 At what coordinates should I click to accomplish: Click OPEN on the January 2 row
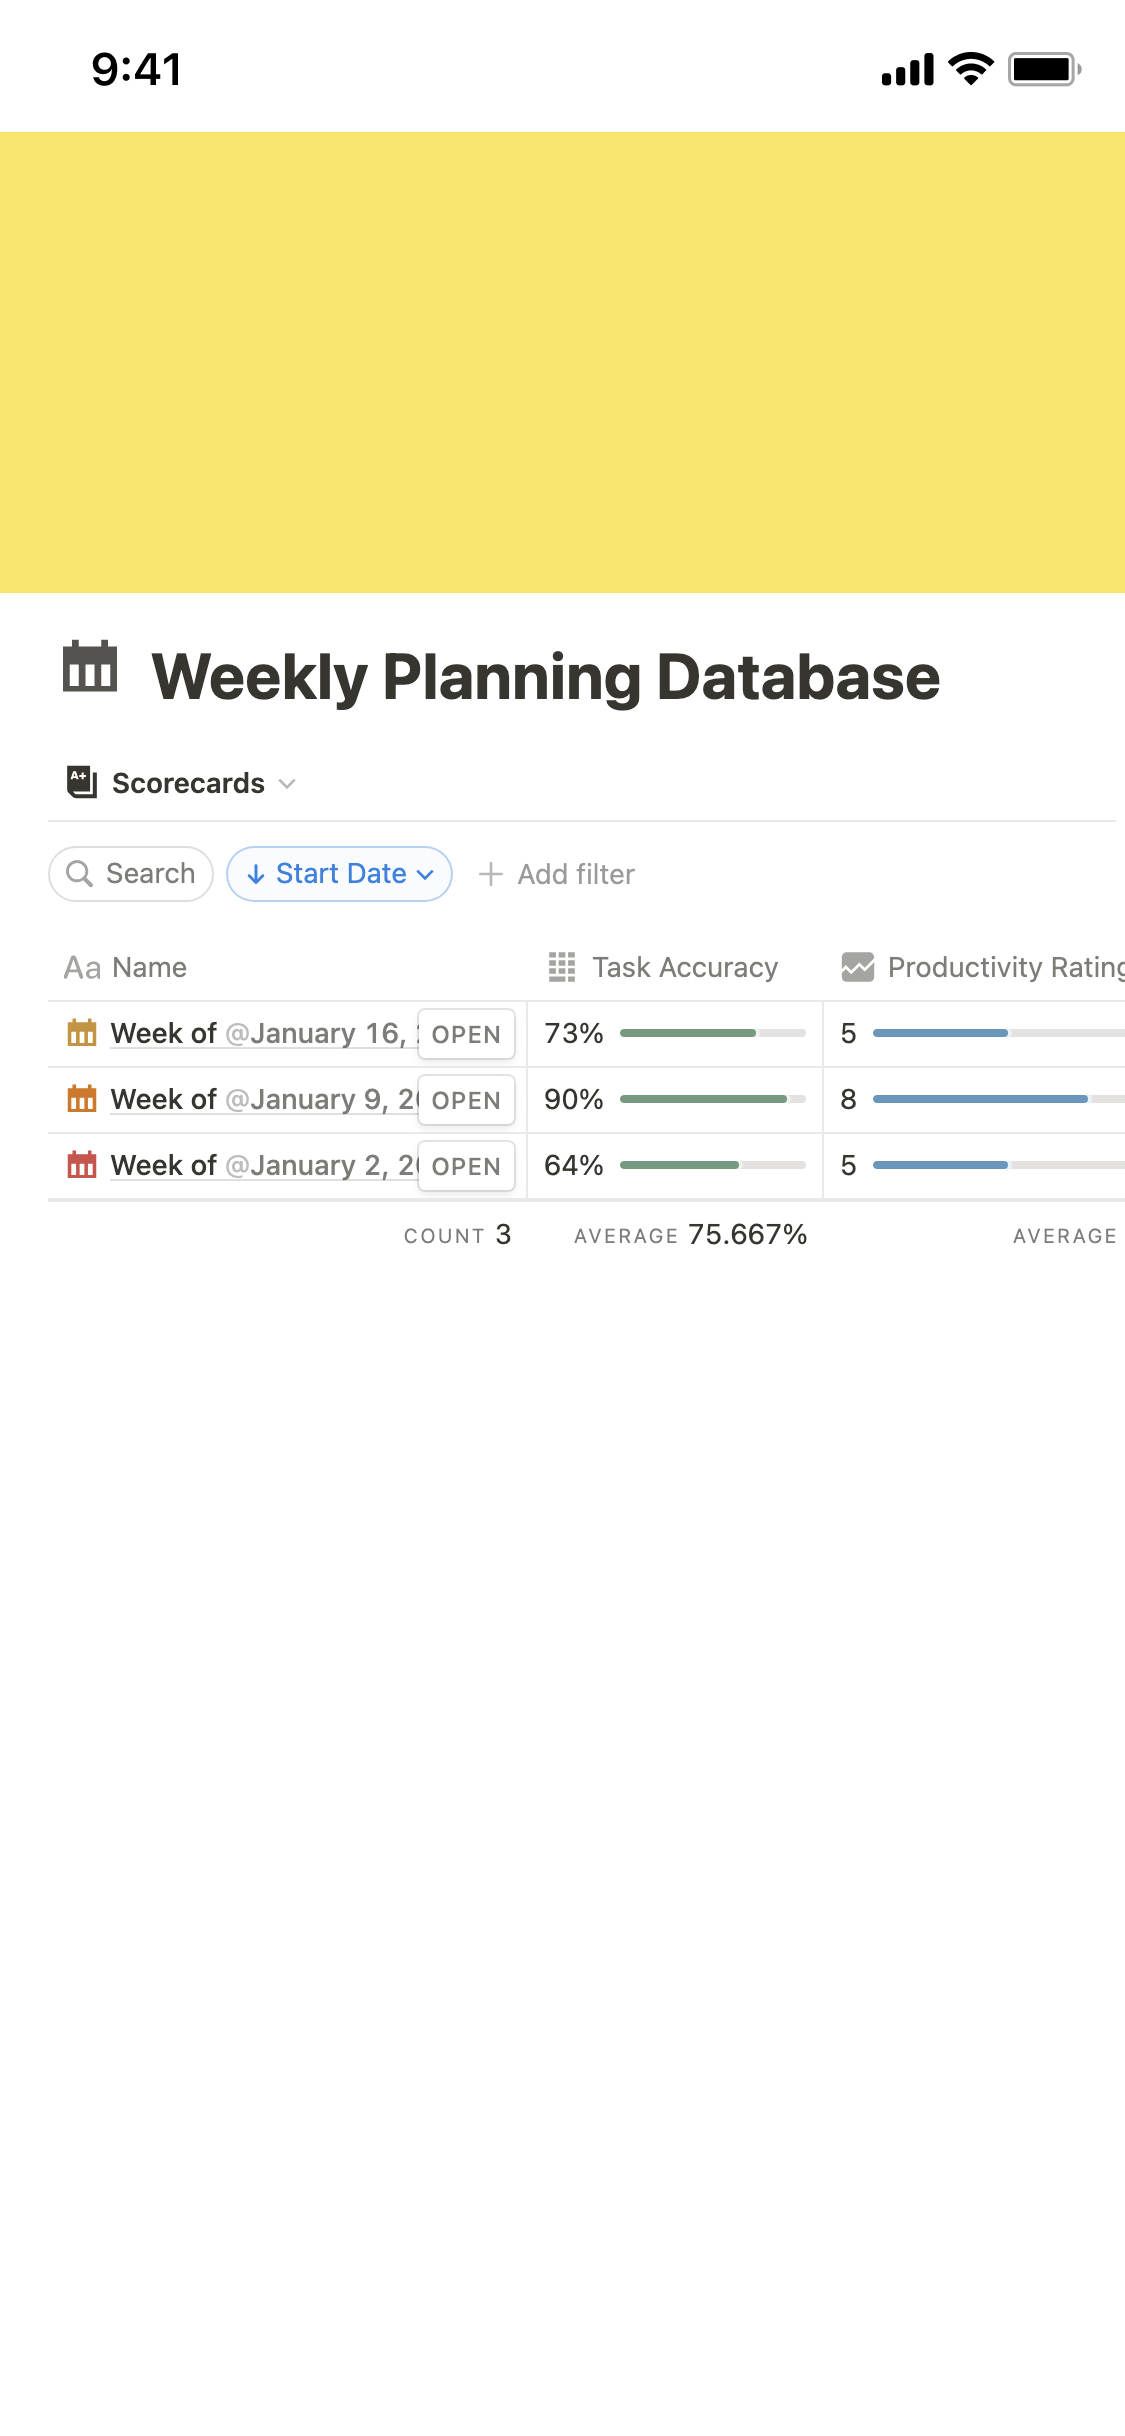click(466, 1166)
